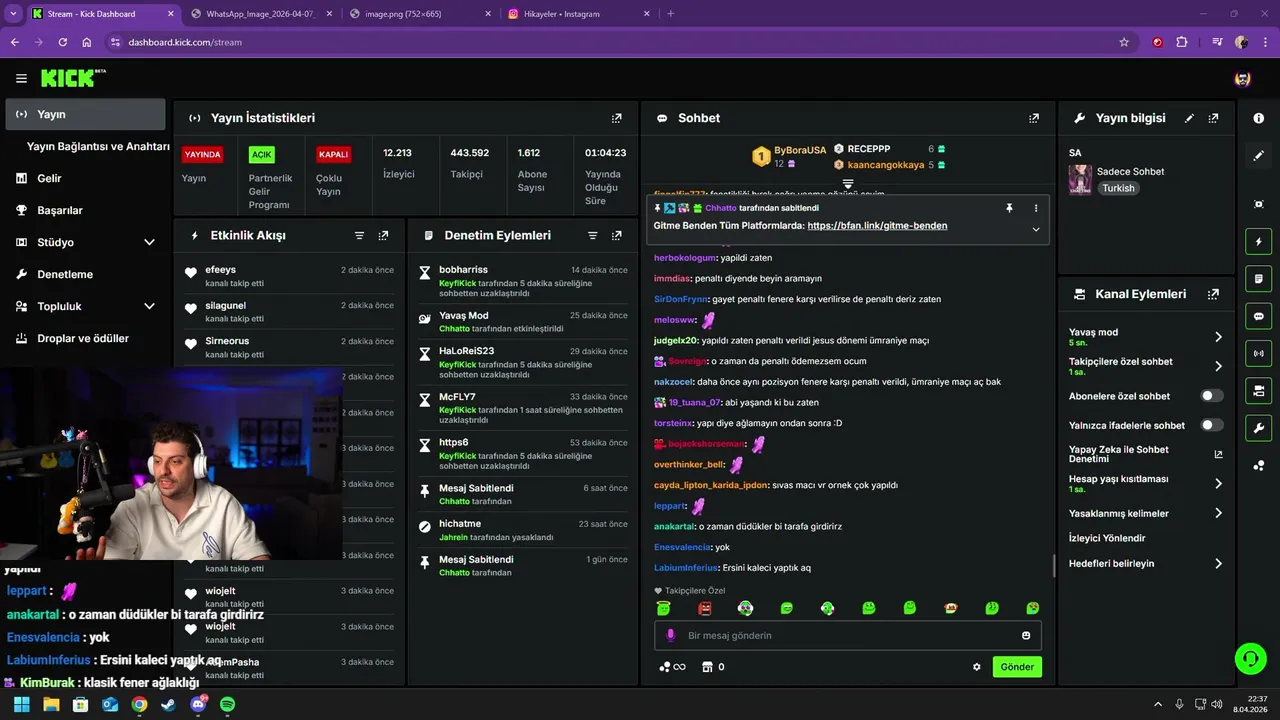The image size is (1280, 720).
Task: Open Hesap yaşı kısıtlaması arrow
Action: [x=1218, y=484]
